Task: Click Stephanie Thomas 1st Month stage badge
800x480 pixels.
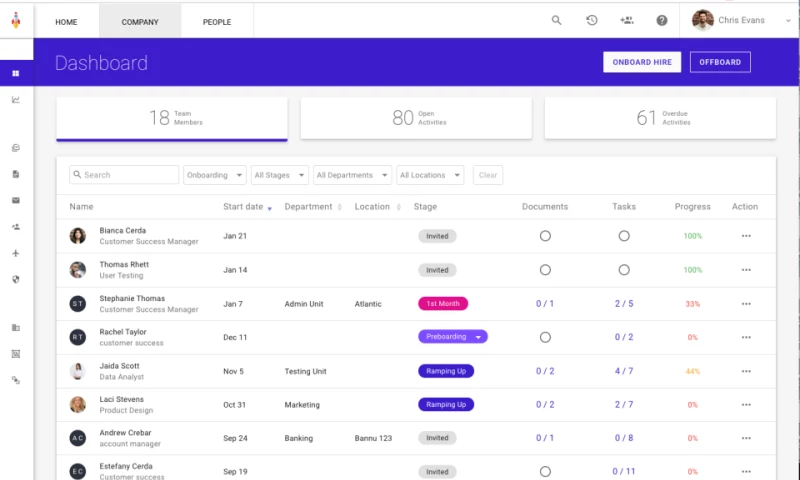Action: (443, 304)
